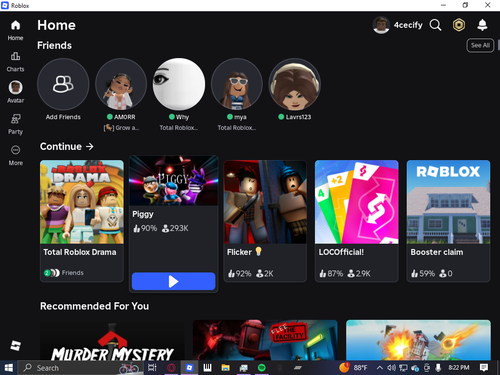Open the search magnifier icon
The width and height of the screenshot is (500, 375).
tap(435, 25)
